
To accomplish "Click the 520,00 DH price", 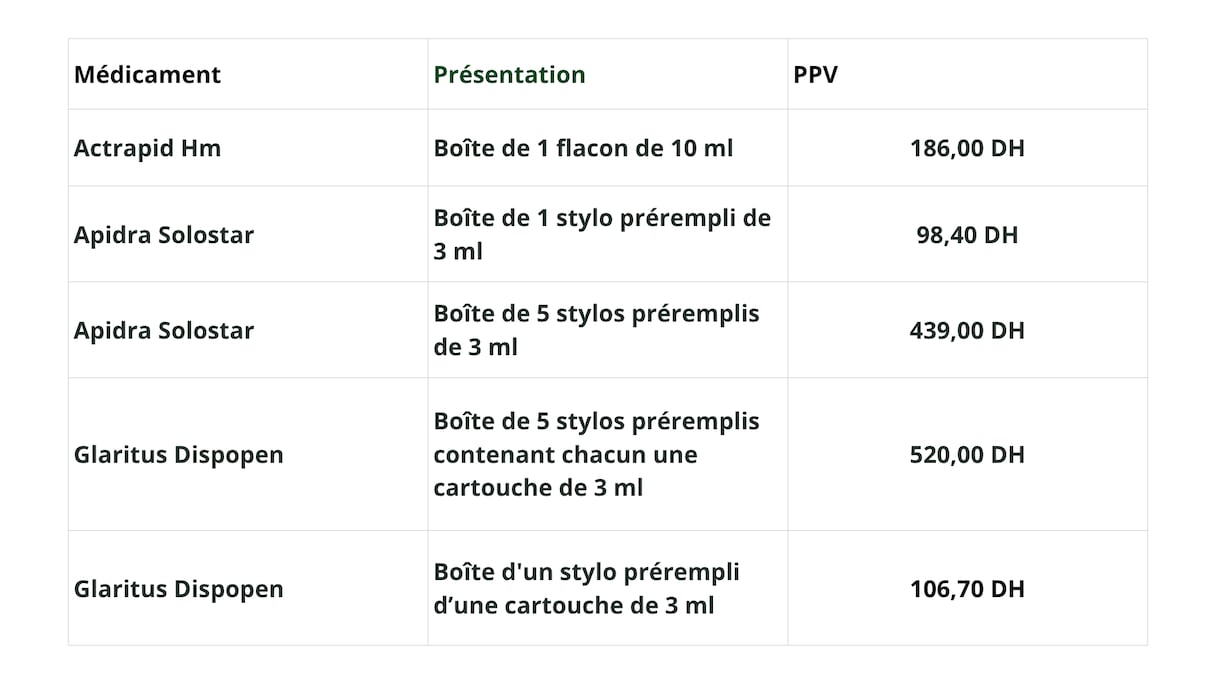I will pyautogui.click(x=967, y=455).
